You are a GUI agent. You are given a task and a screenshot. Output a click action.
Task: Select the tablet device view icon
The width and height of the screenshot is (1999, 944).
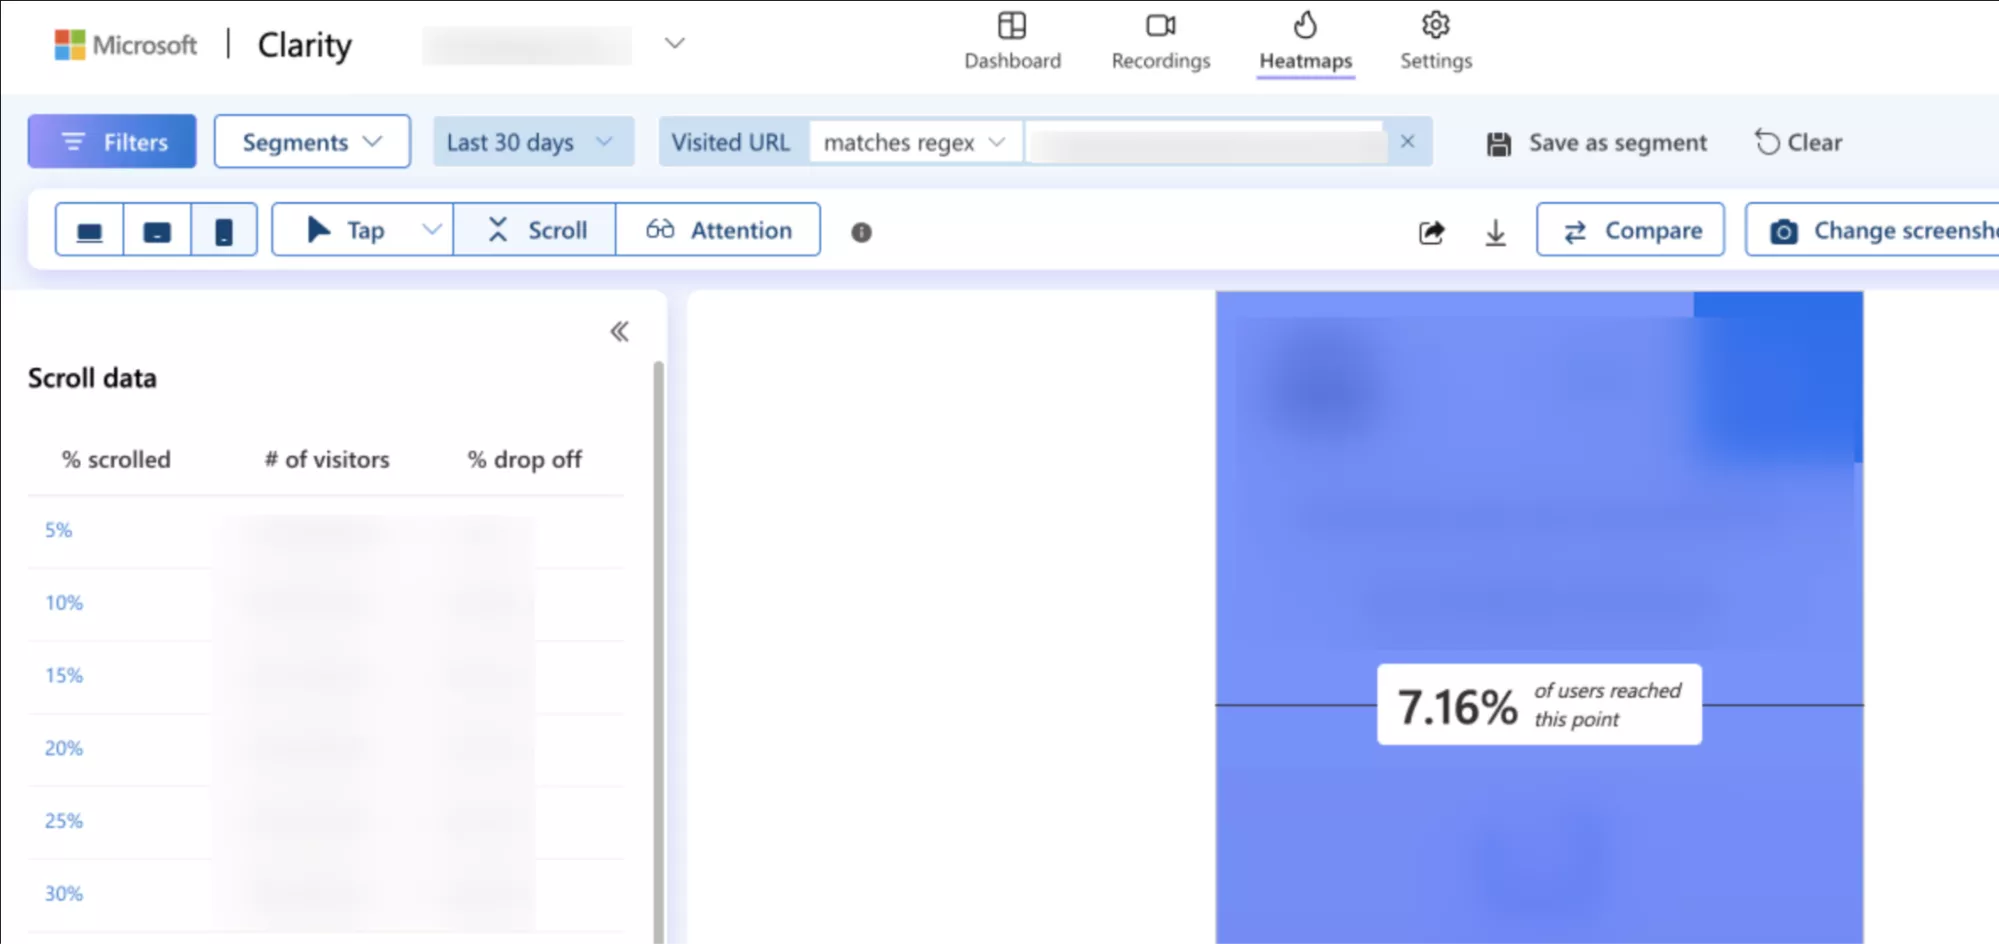point(157,231)
